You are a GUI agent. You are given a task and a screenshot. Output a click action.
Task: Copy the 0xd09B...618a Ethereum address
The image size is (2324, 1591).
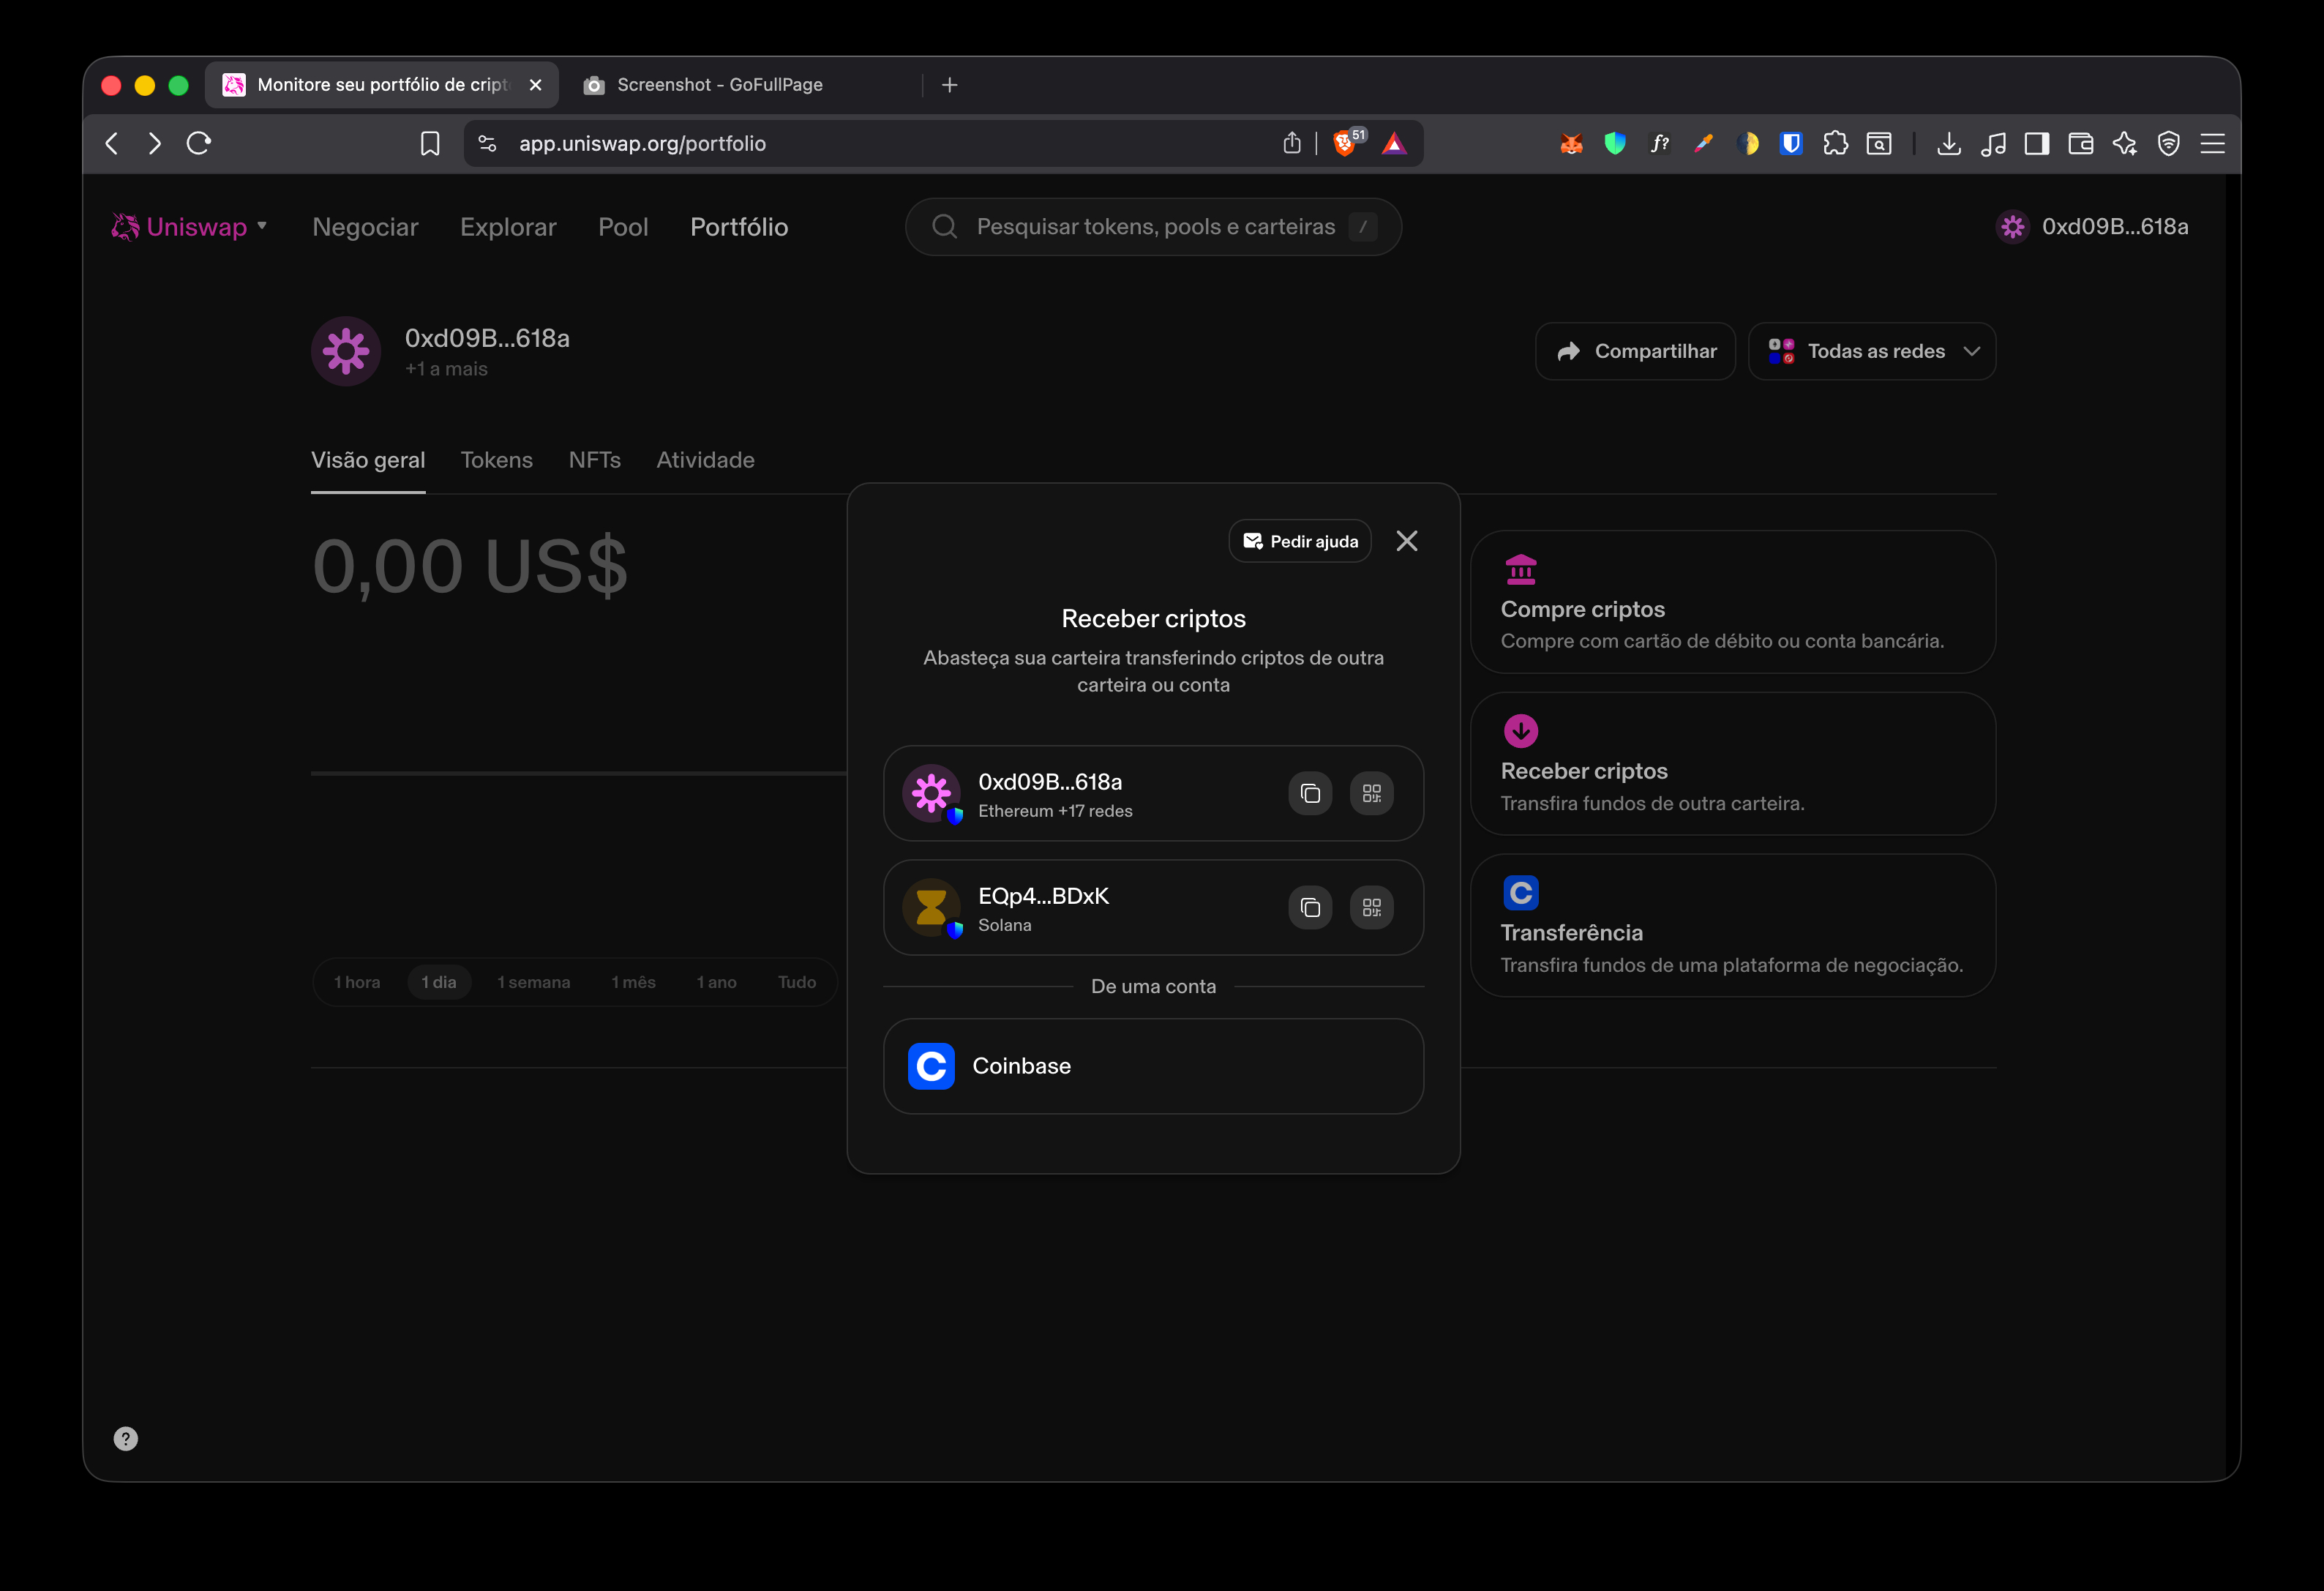tap(1310, 793)
